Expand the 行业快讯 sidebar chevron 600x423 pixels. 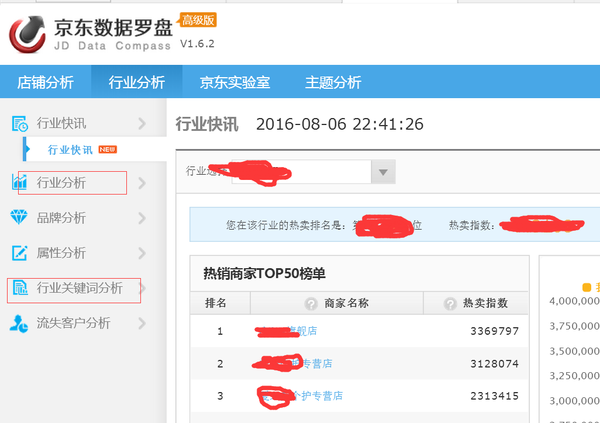click(142, 123)
